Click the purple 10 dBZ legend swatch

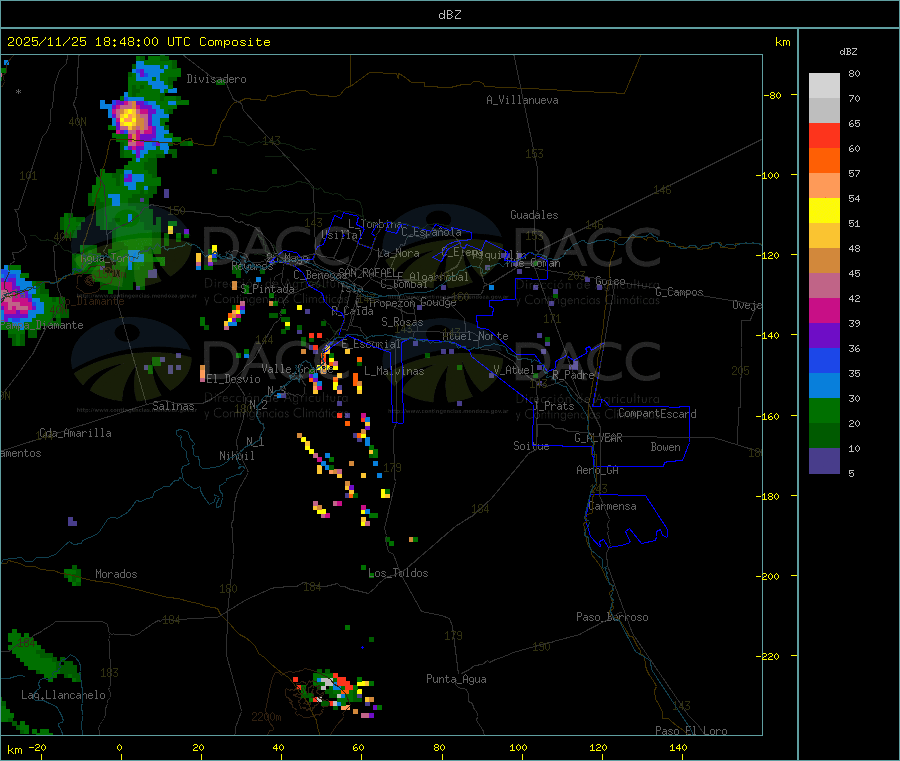tap(824, 460)
